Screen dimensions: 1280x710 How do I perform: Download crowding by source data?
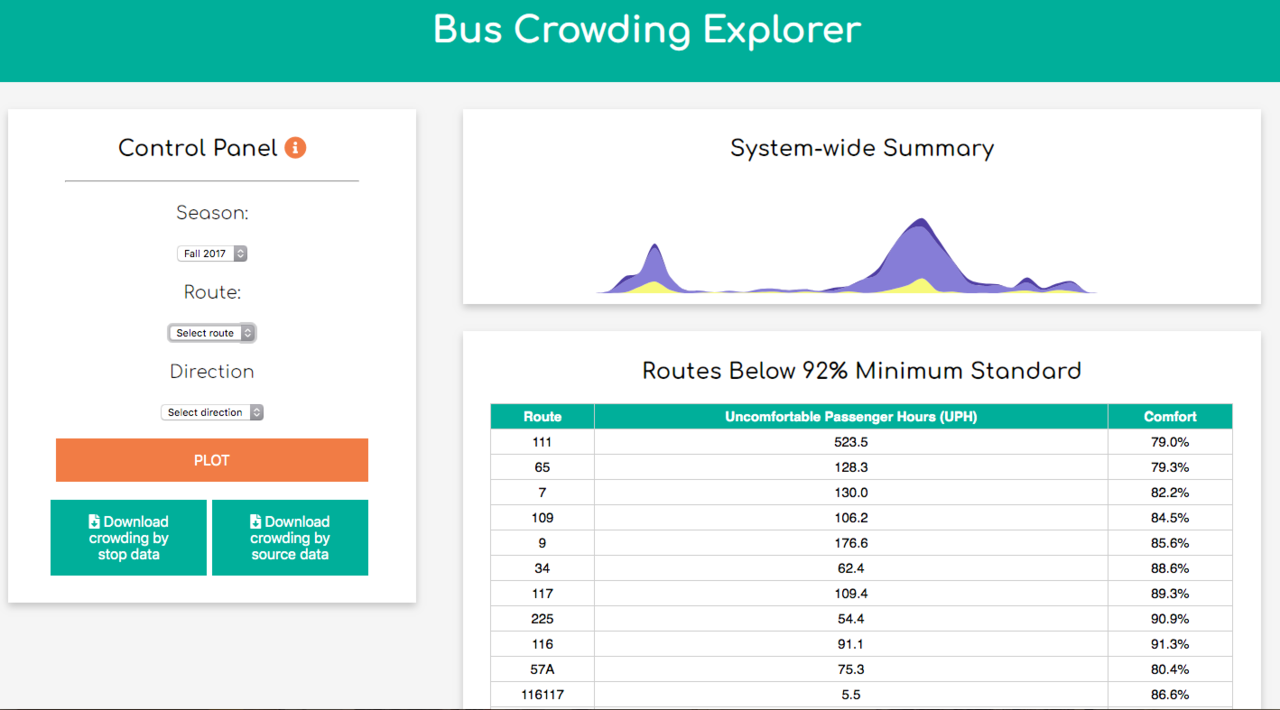coord(290,538)
